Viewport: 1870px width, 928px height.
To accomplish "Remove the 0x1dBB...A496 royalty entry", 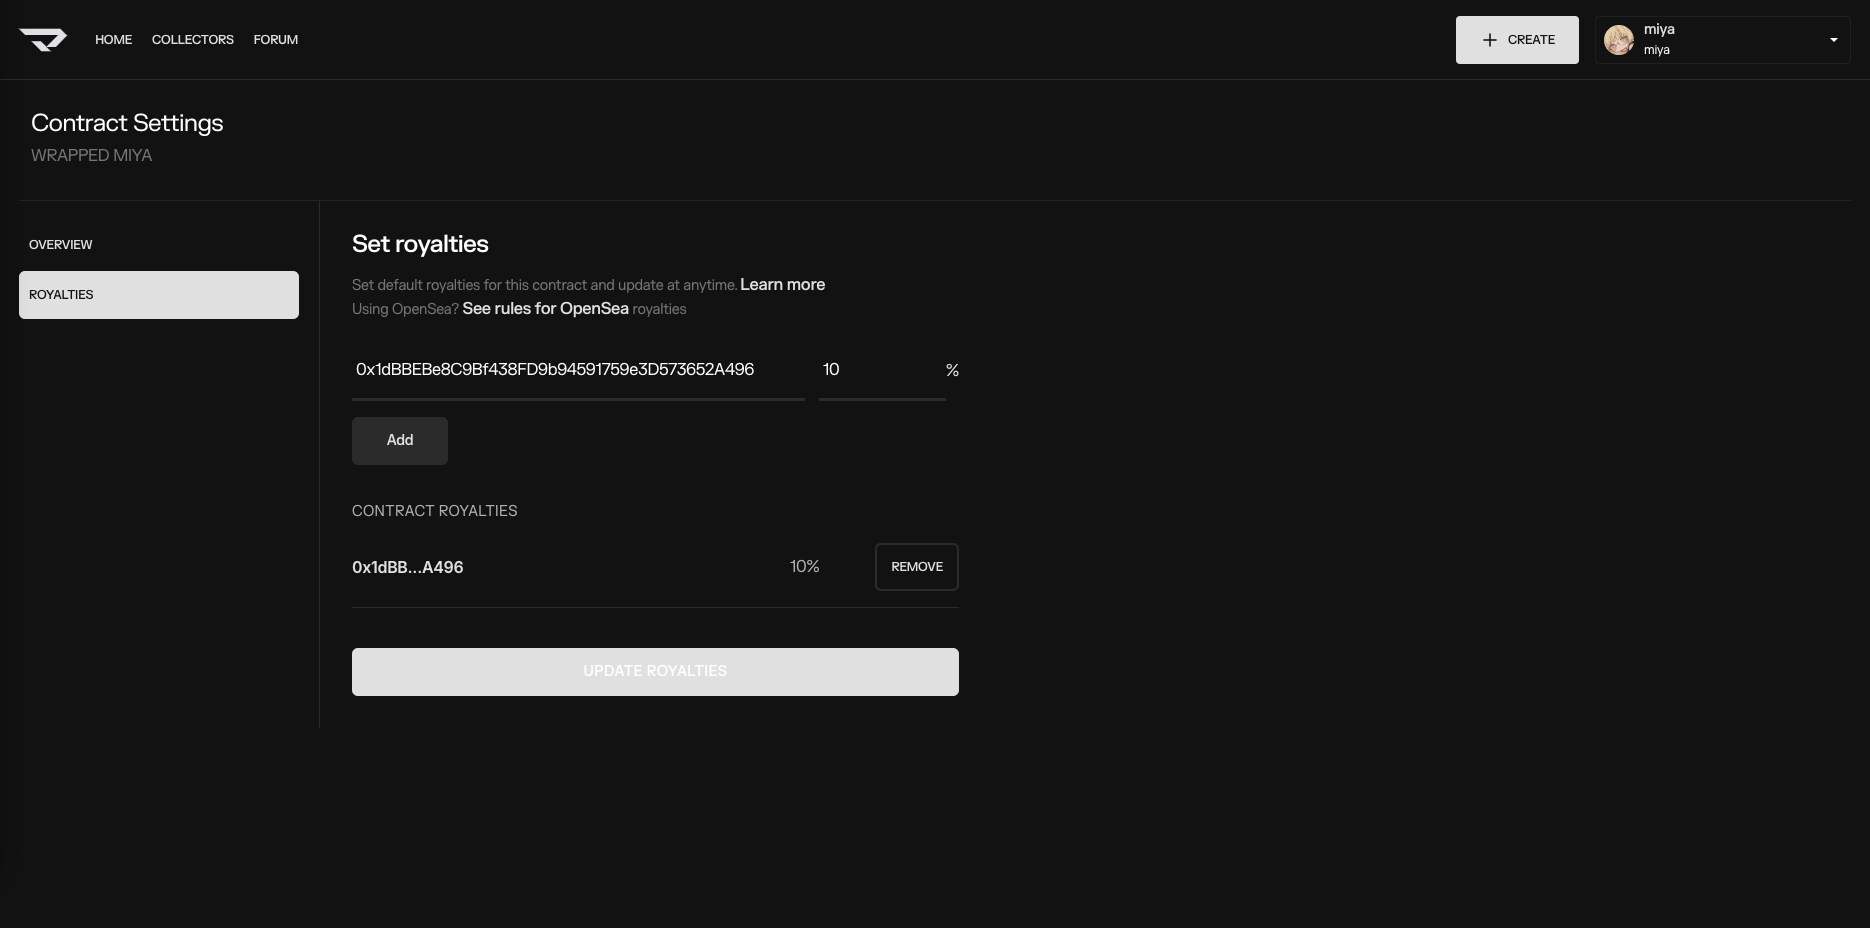I will coord(916,567).
